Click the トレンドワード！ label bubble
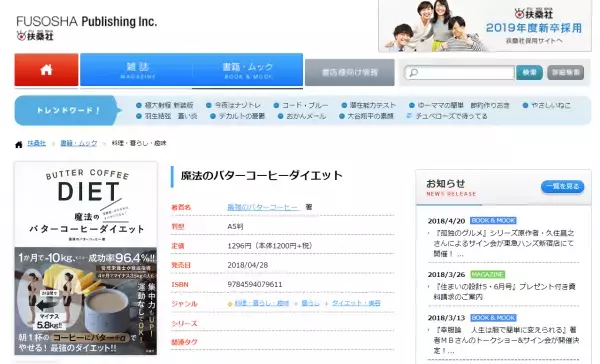The width and height of the screenshot is (600, 364). [x=68, y=110]
